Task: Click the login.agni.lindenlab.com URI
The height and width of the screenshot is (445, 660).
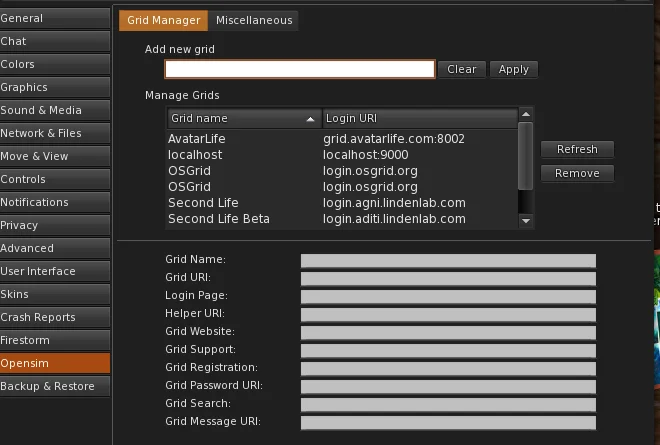Action: point(394,203)
